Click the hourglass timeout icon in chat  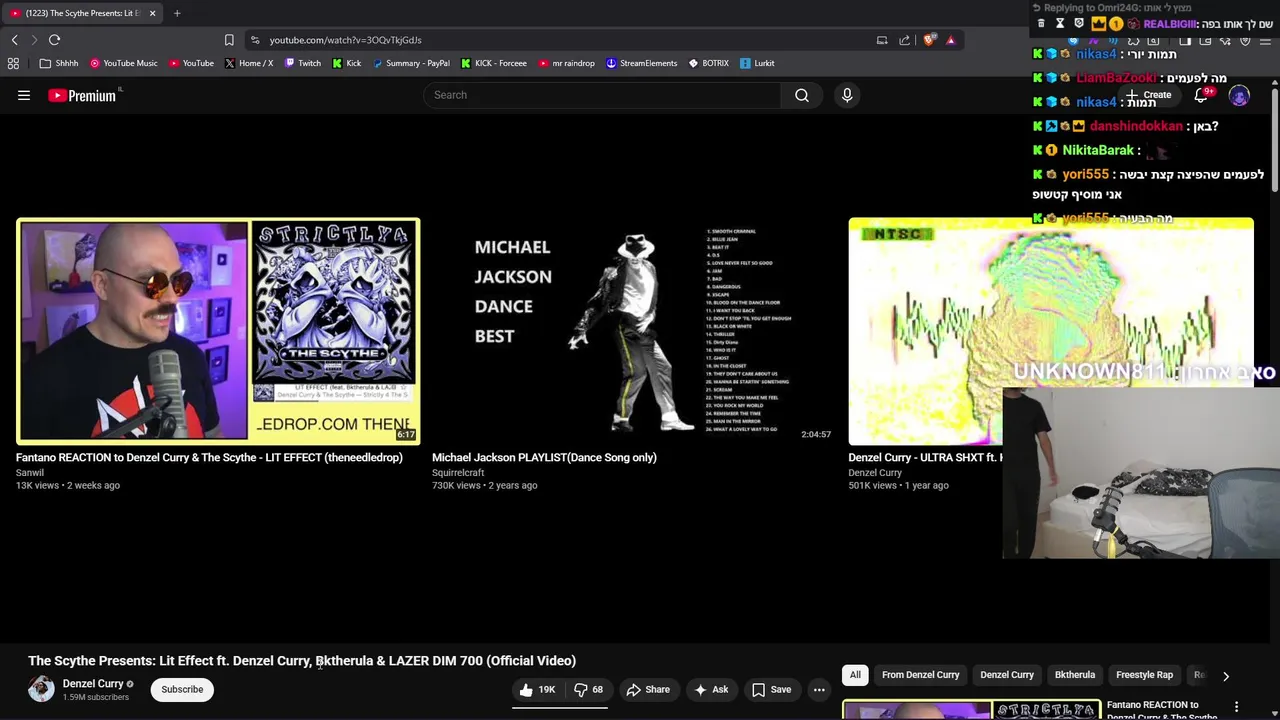click(1060, 23)
